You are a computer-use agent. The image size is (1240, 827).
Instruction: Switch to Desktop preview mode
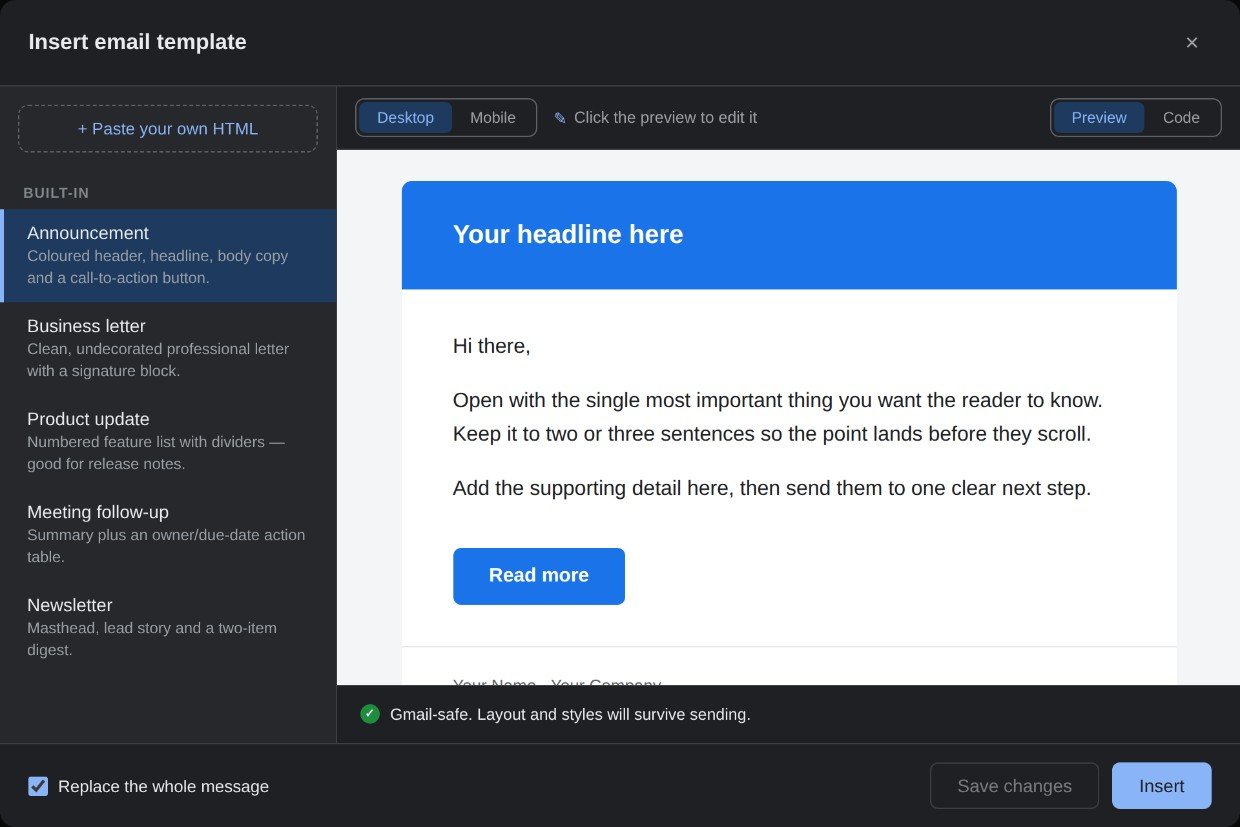405,117
